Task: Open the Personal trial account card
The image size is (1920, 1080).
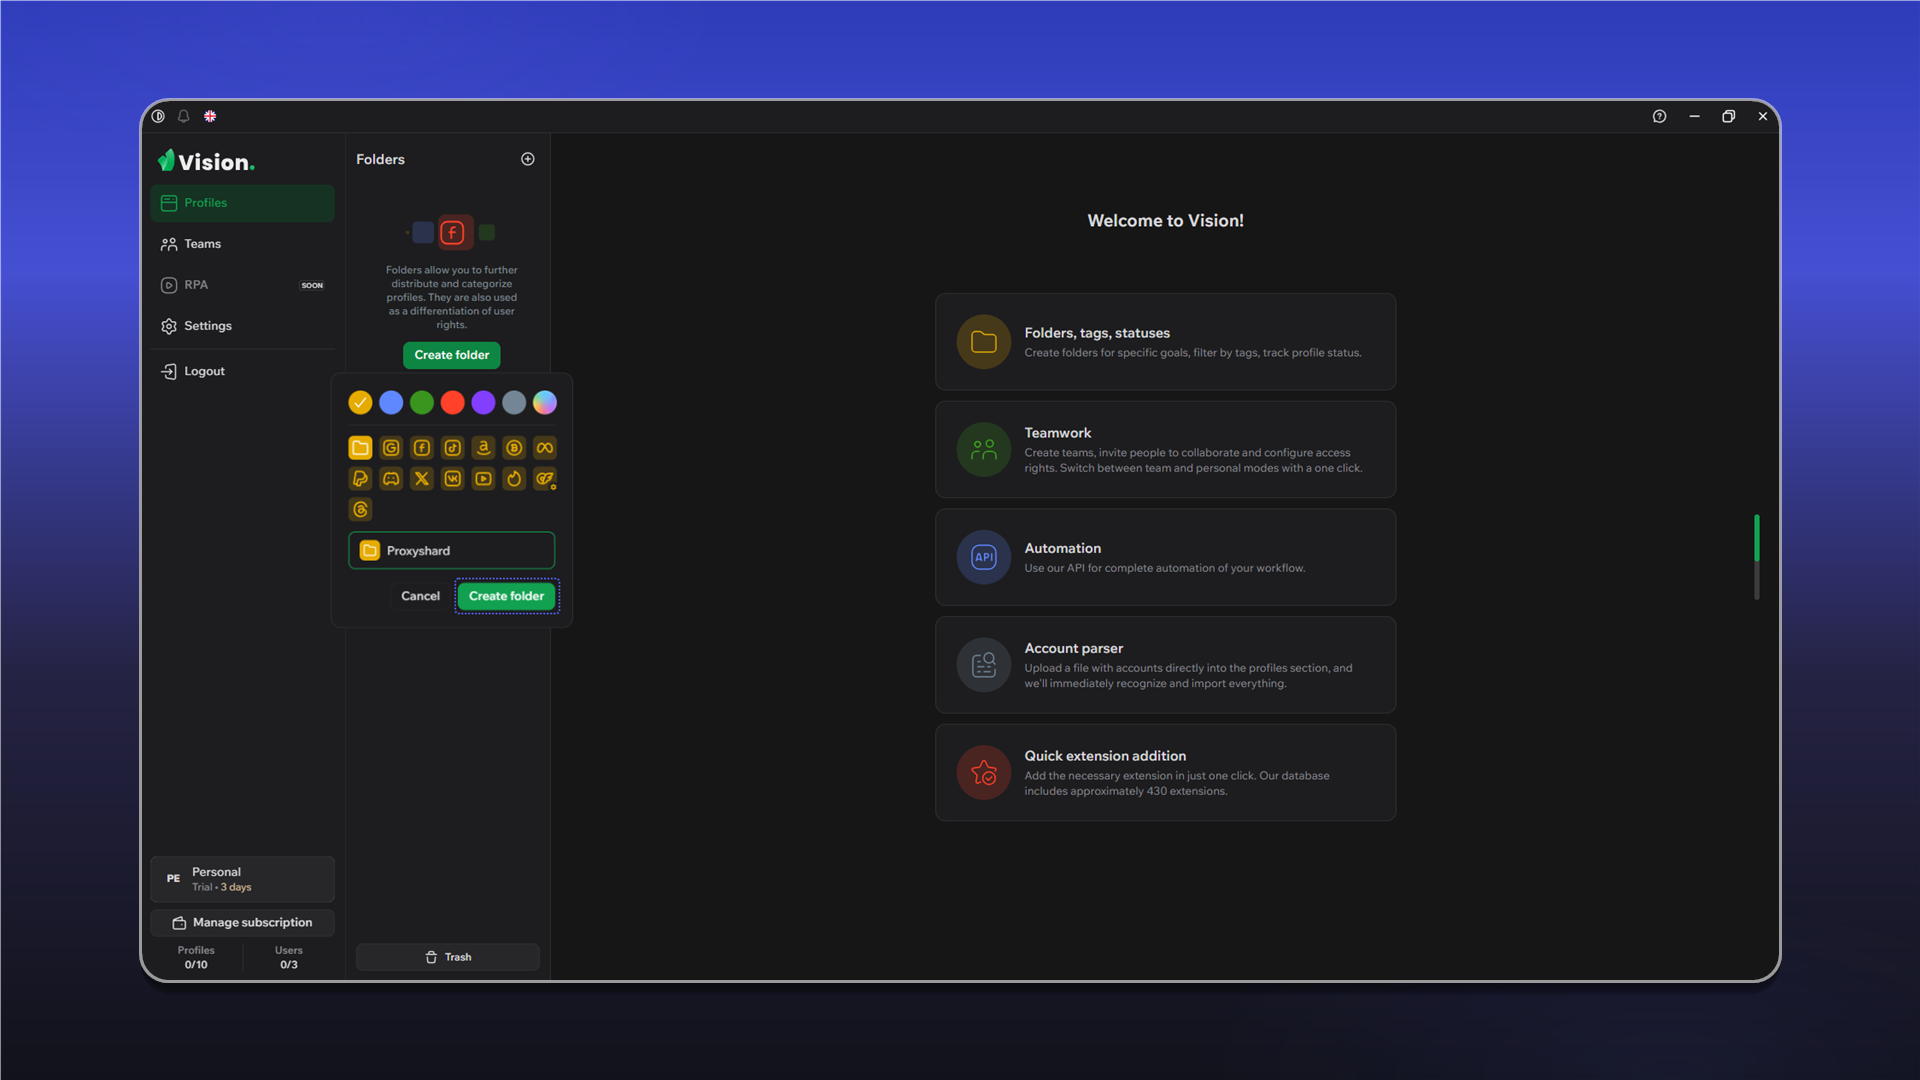Action: point(242,879)
